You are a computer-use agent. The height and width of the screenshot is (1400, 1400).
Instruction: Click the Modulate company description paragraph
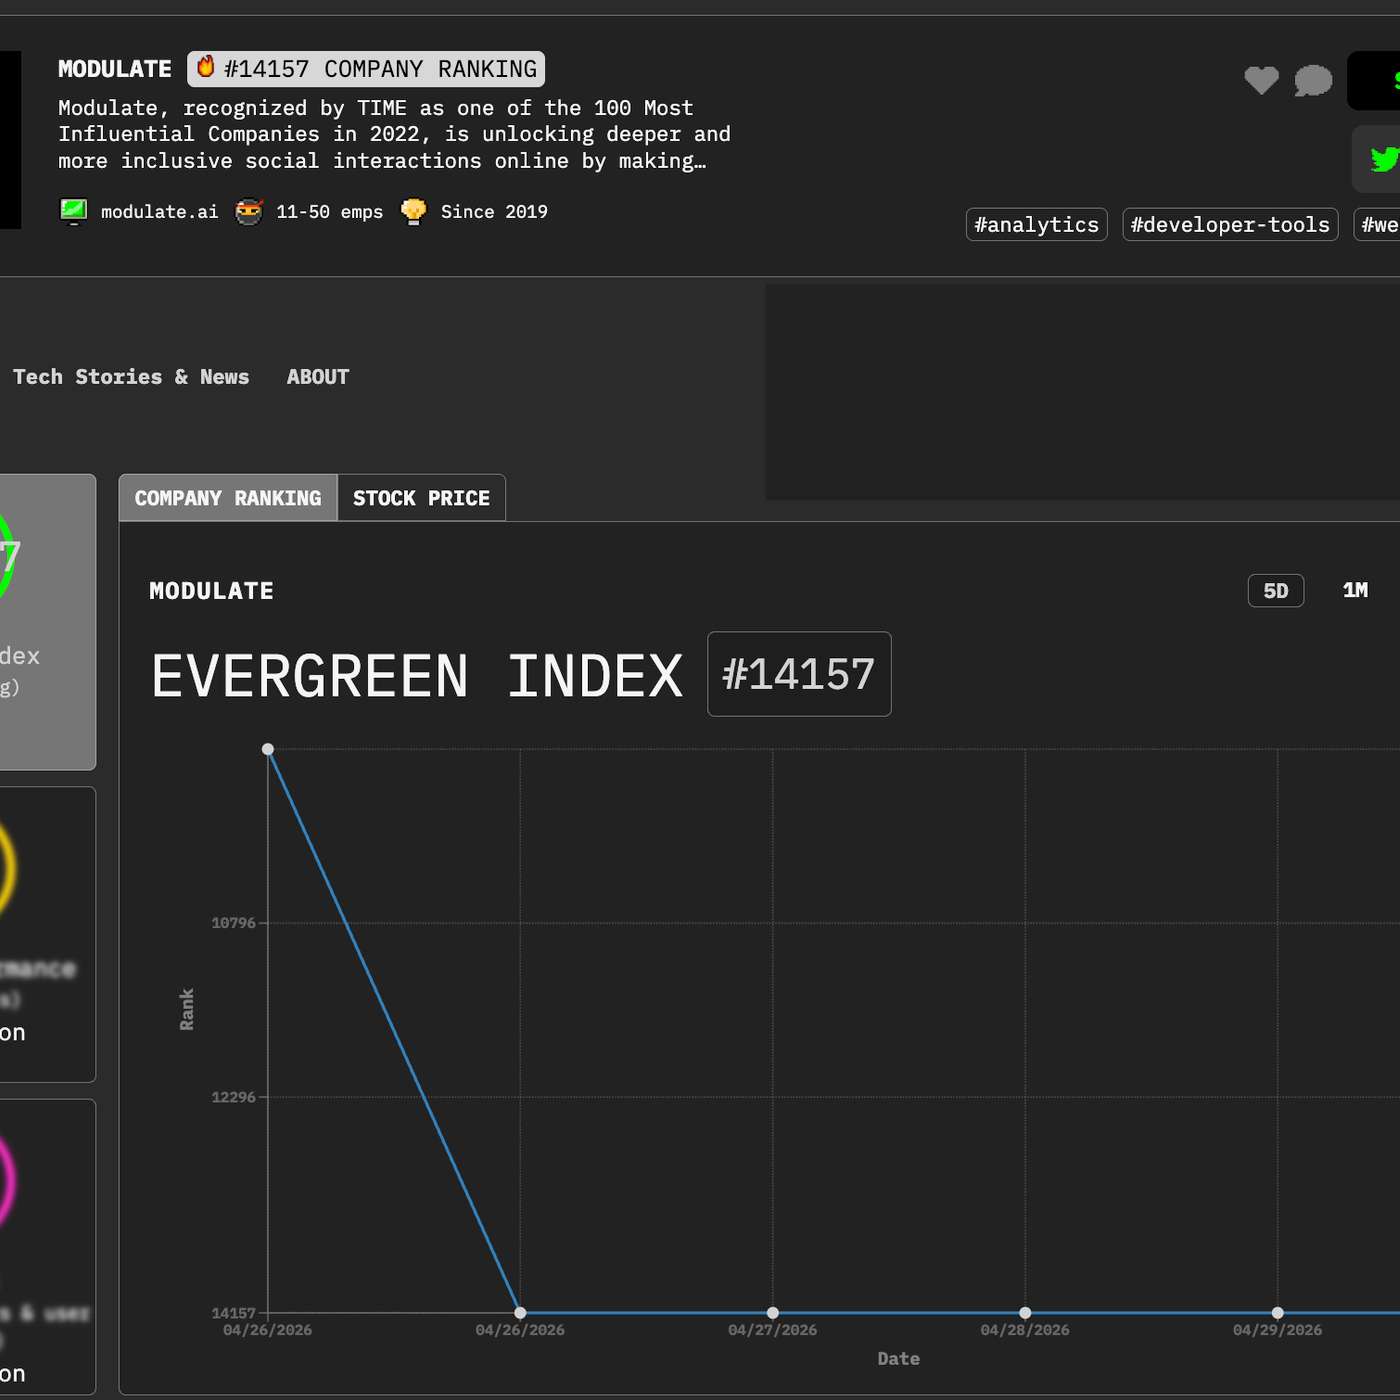(394, 134)
